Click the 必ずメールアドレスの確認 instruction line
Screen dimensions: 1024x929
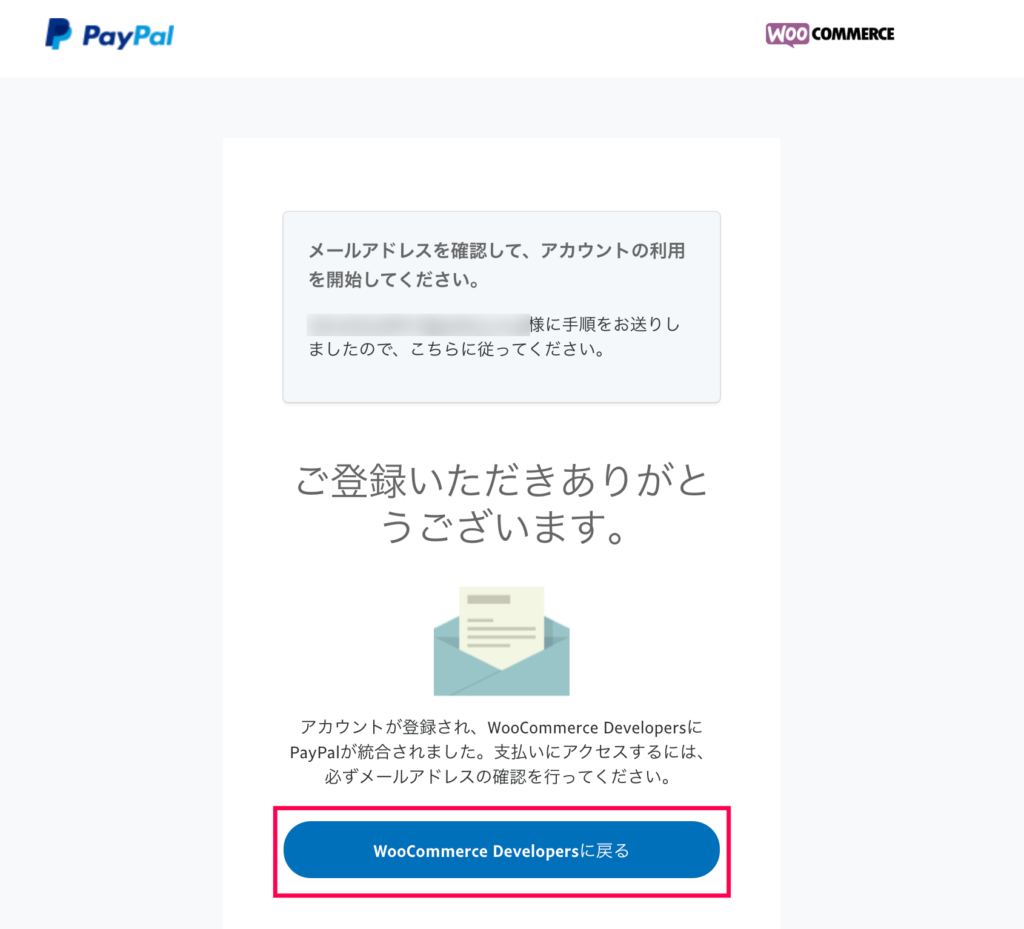(498, 777)
